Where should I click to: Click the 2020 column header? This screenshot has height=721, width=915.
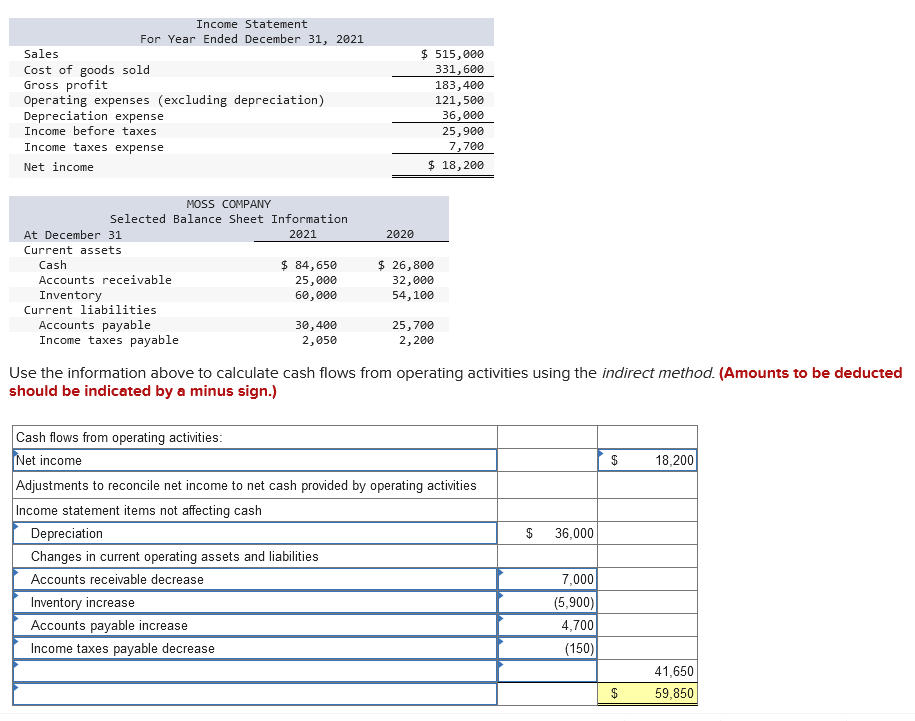point(400,234)
